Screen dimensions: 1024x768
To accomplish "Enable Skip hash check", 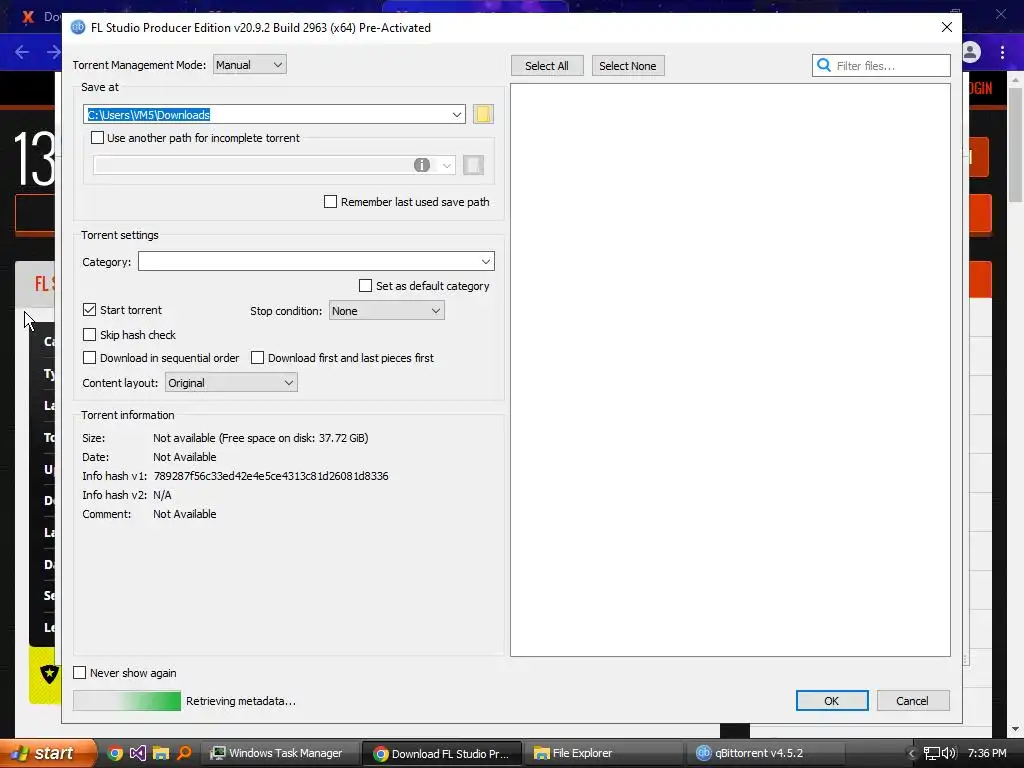I will coord(89,334).
